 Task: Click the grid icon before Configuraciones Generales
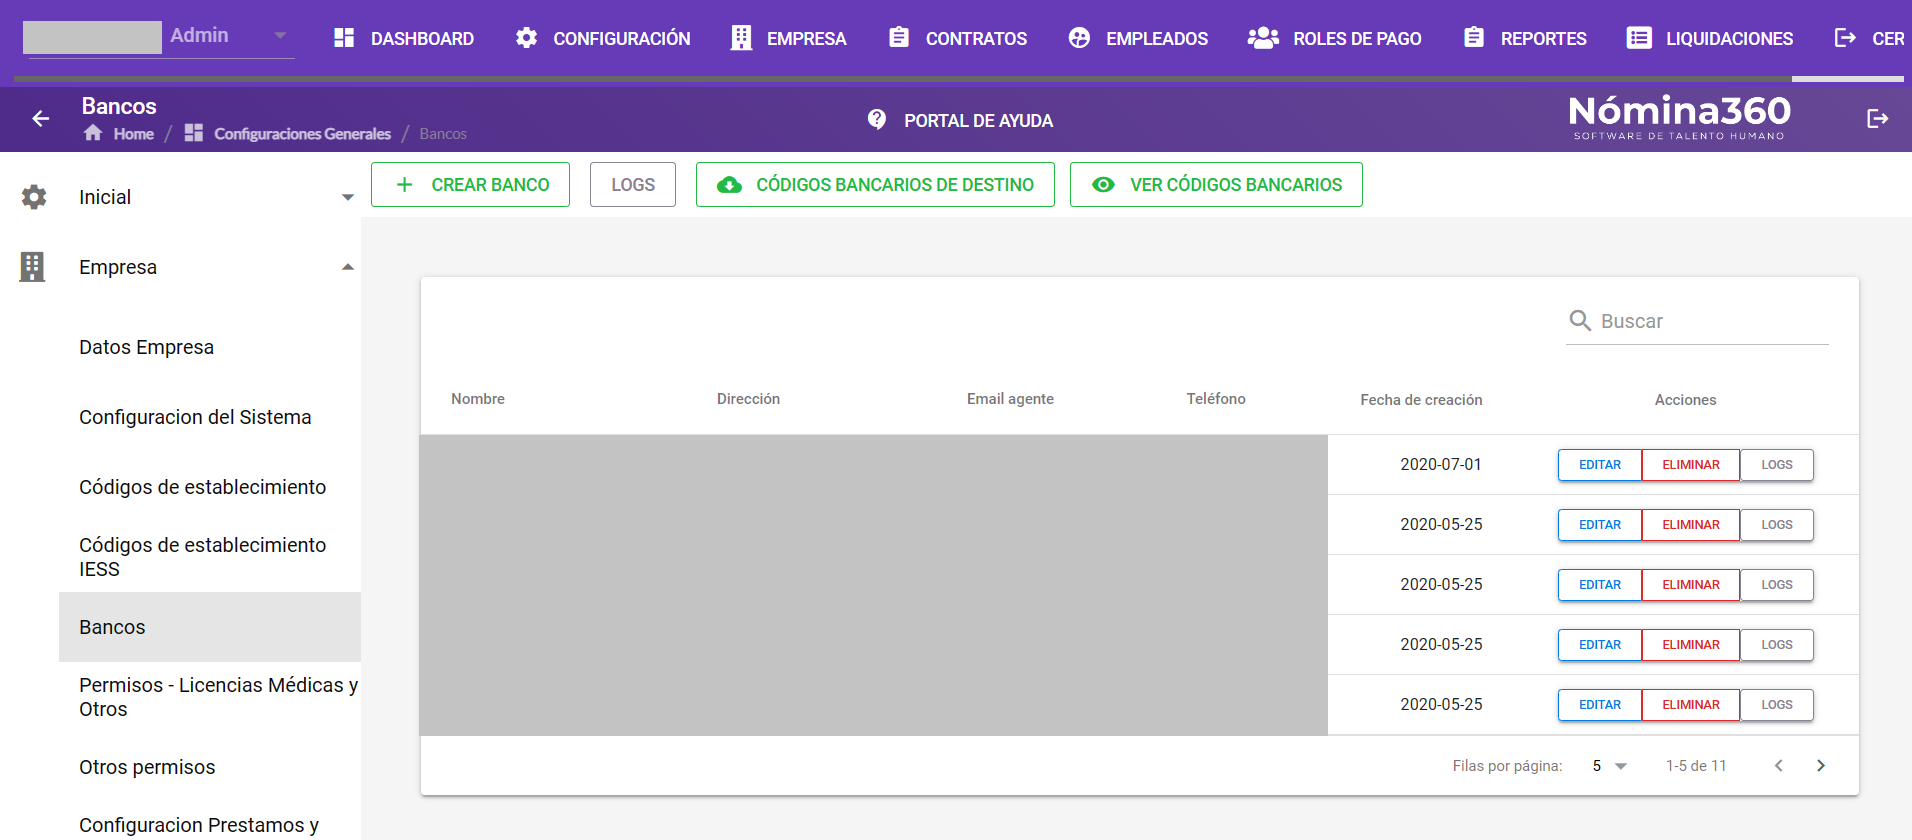click(194, 133)
